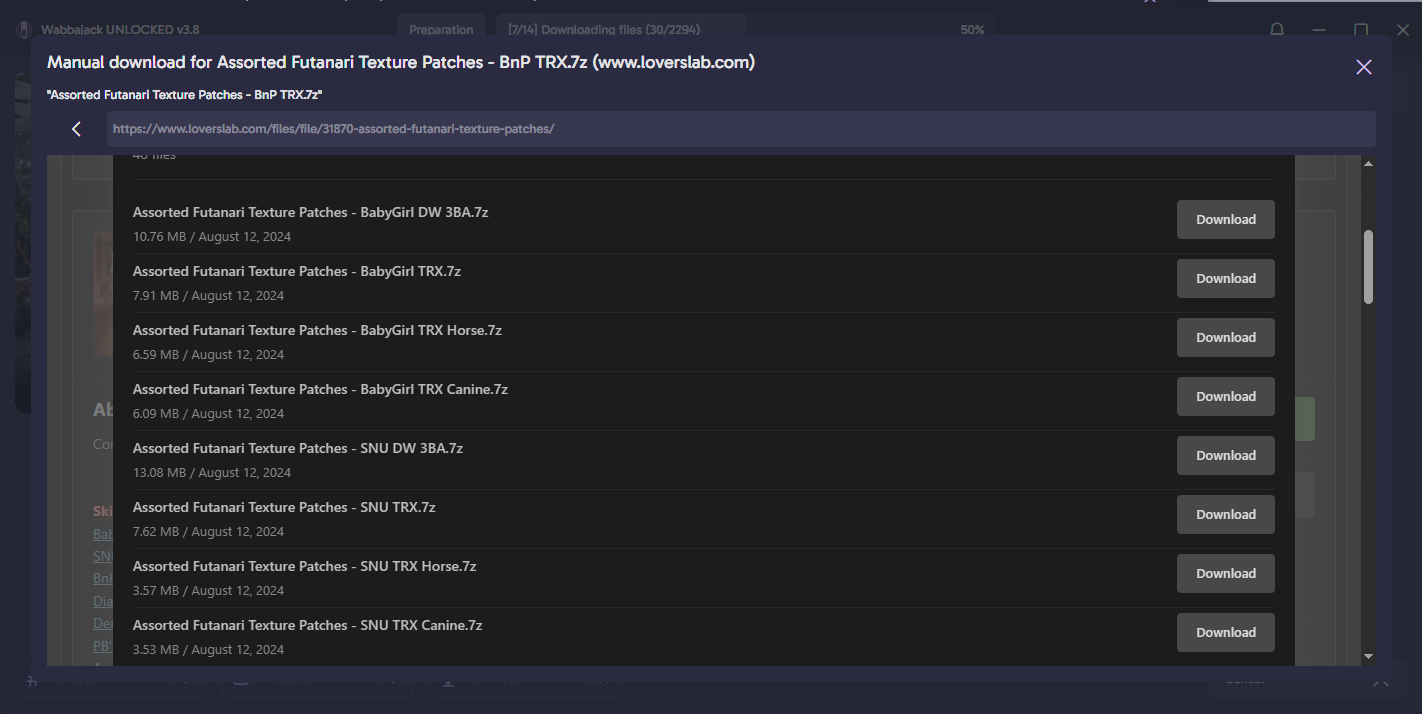The image size is (1422, 714).
Task: Download the BabyGirl TRX Canine.7z file
Action: coord(1225,396)
